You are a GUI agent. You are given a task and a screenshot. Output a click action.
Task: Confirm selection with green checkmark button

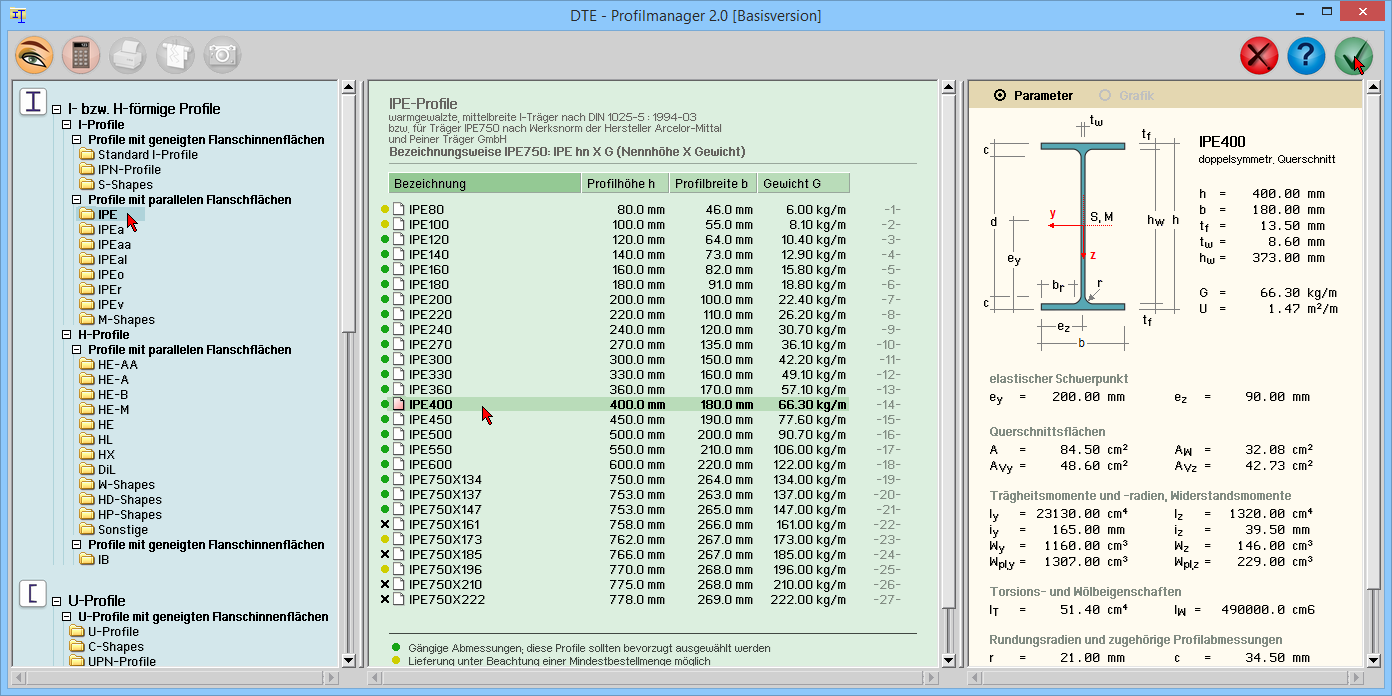(1353, 55)
